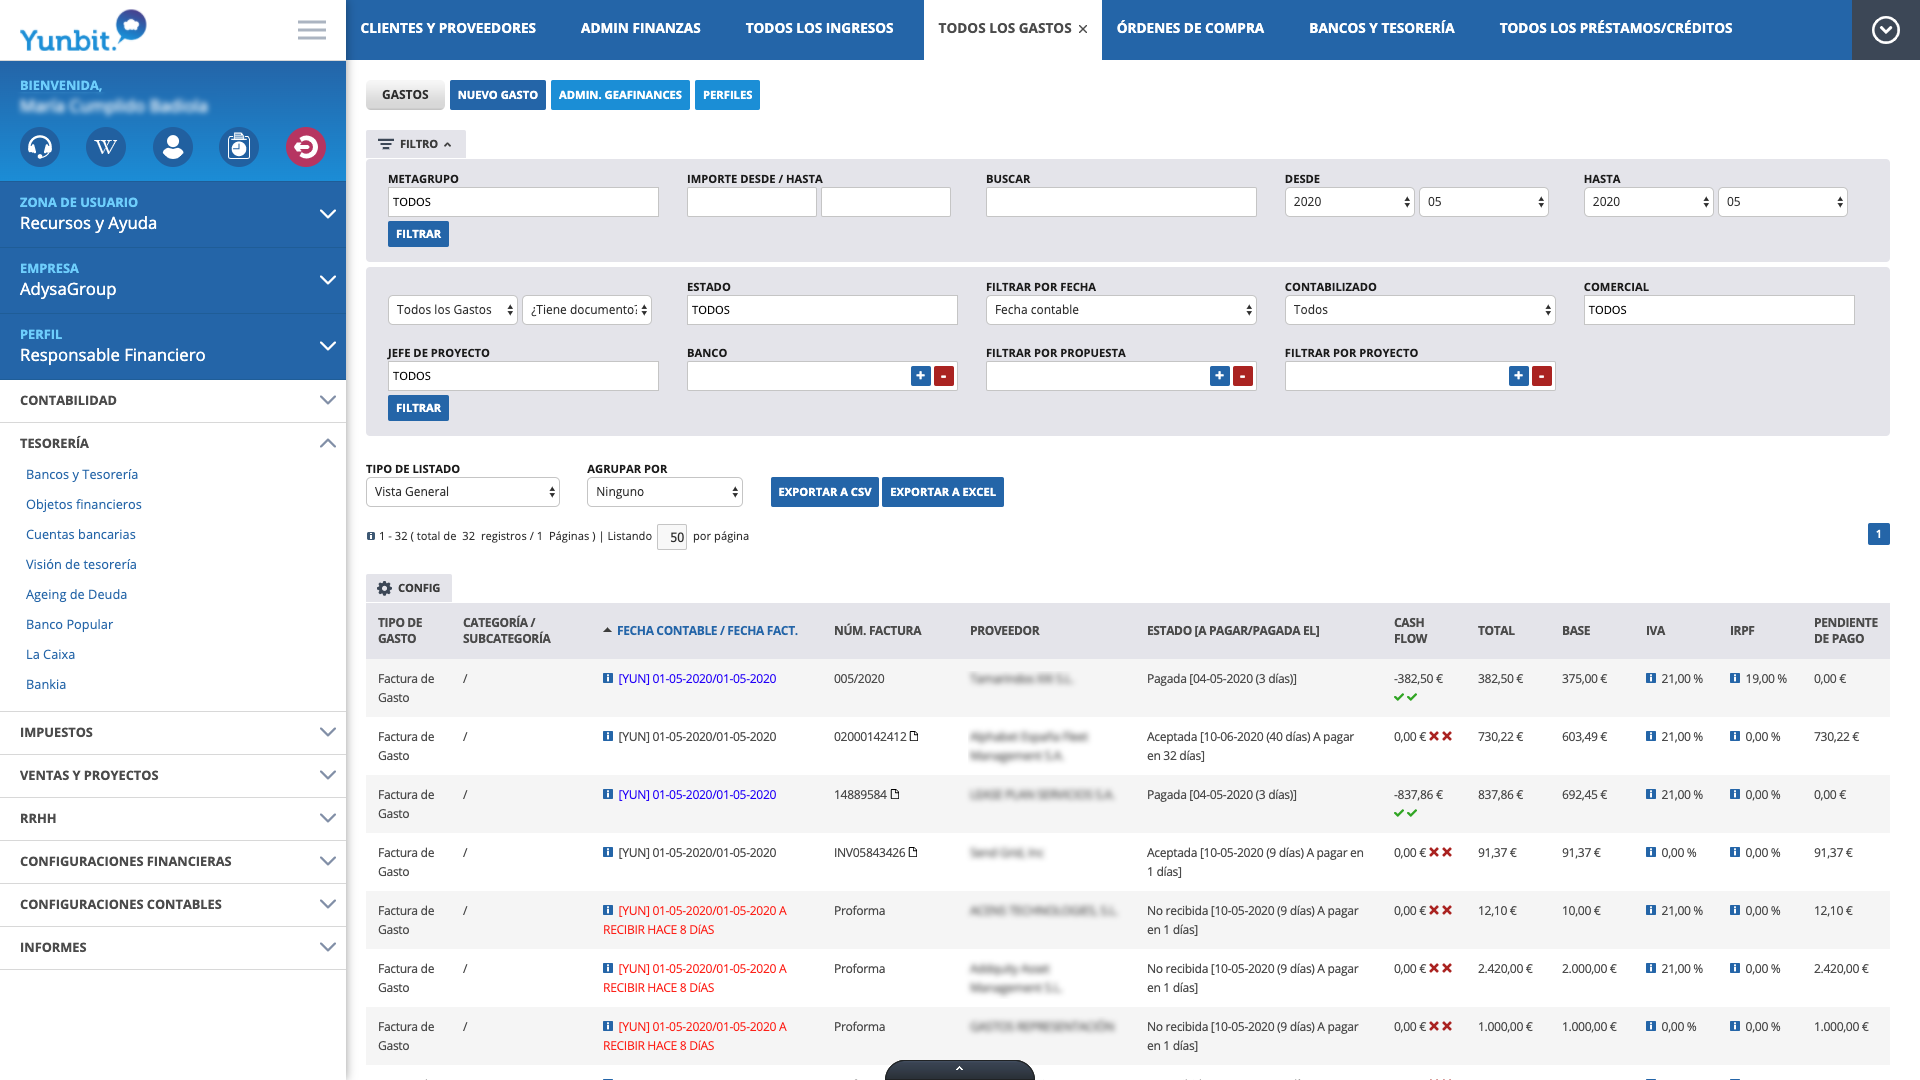Image resolution: width=1920 pixels, height=1080 pixels.
Task: Go to page 1 pagination button
Action: click(x=1879, y=534)
